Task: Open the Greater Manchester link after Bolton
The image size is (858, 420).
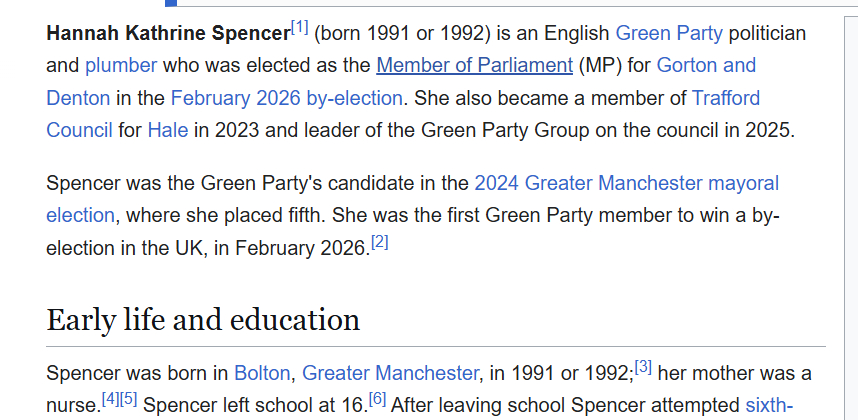Action: pos(390,374)
